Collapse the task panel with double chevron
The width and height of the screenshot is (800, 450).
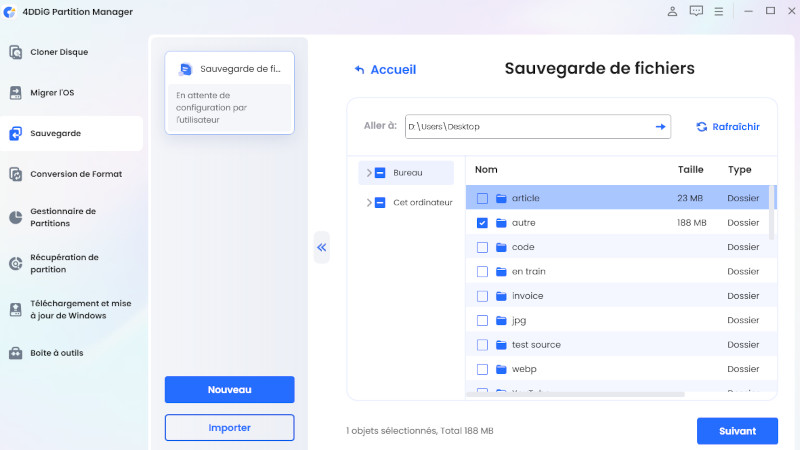tap(321, 247)
